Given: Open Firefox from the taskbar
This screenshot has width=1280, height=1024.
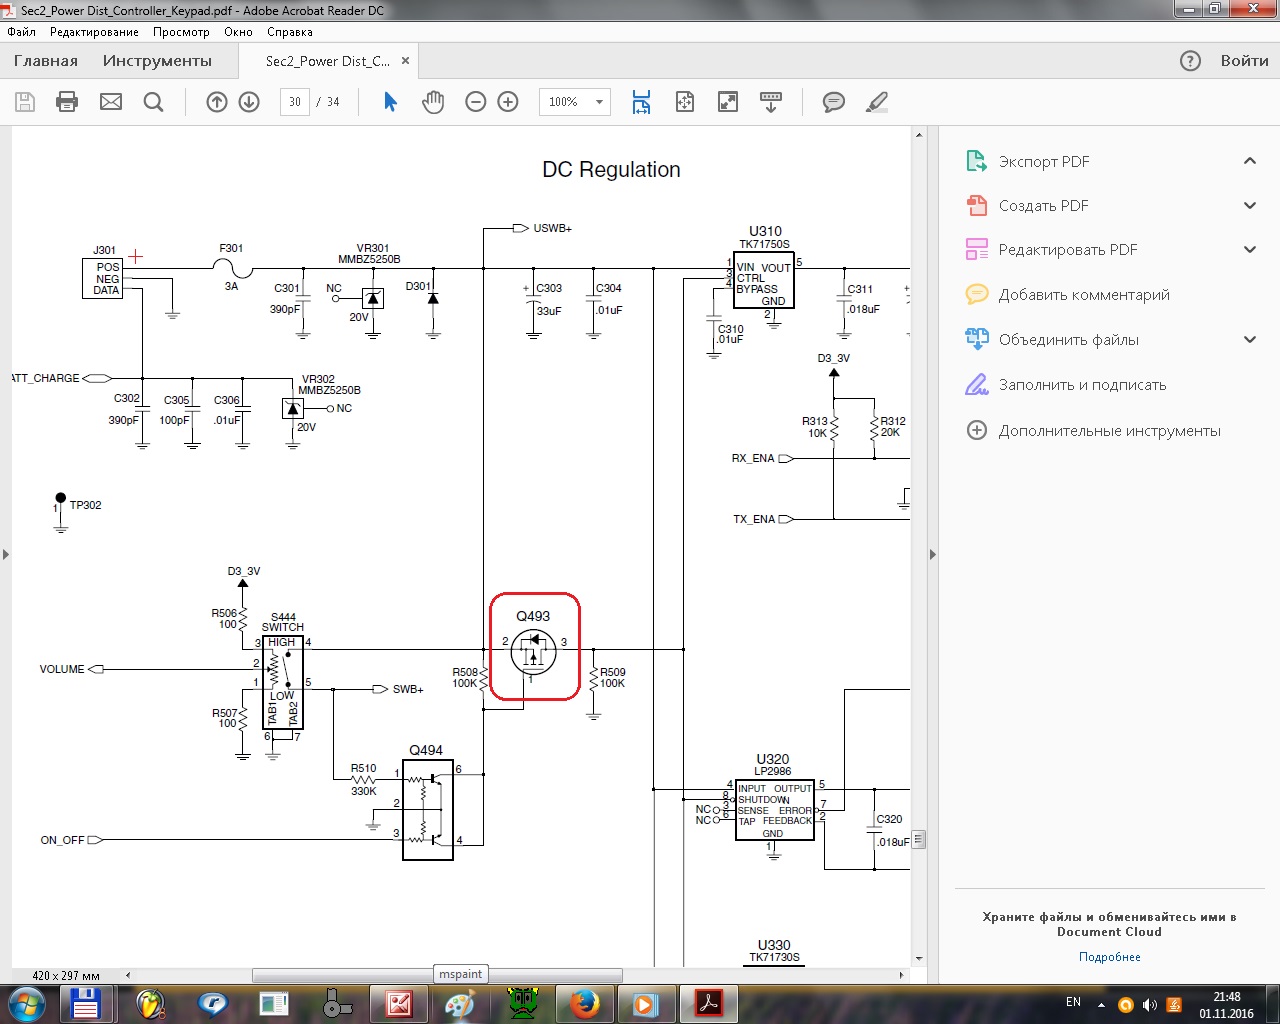Looking at the screenshot, I should click(x=584, y=1003).
